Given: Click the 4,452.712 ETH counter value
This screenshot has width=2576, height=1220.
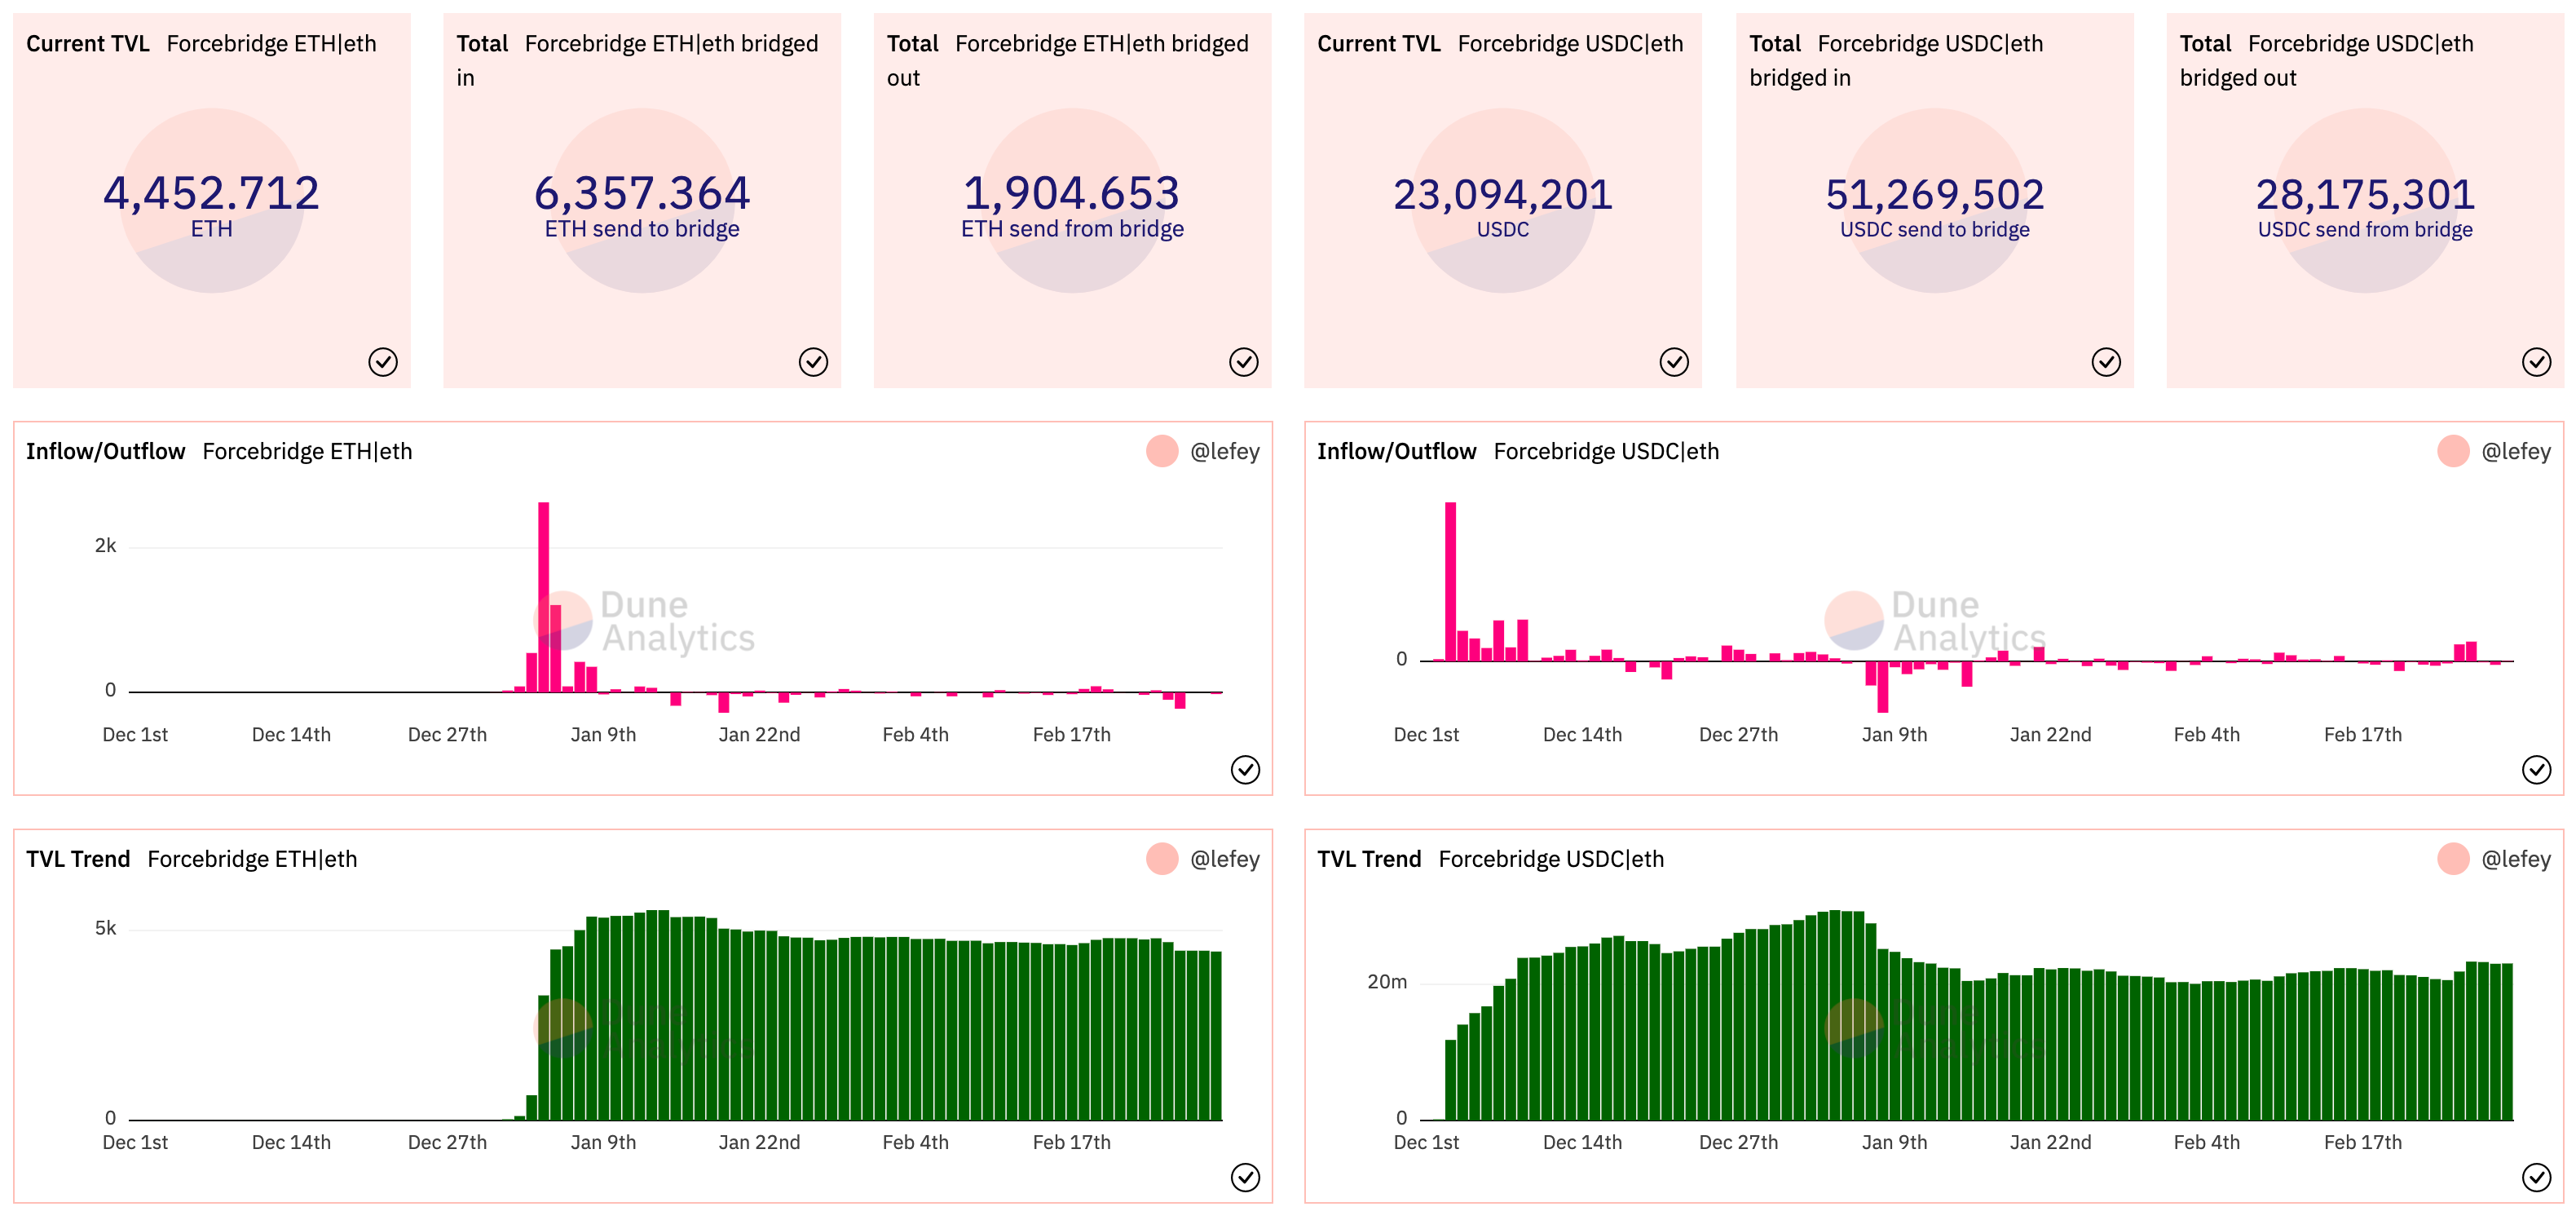Looking at the screenshot, I should [x=211, y=194].
